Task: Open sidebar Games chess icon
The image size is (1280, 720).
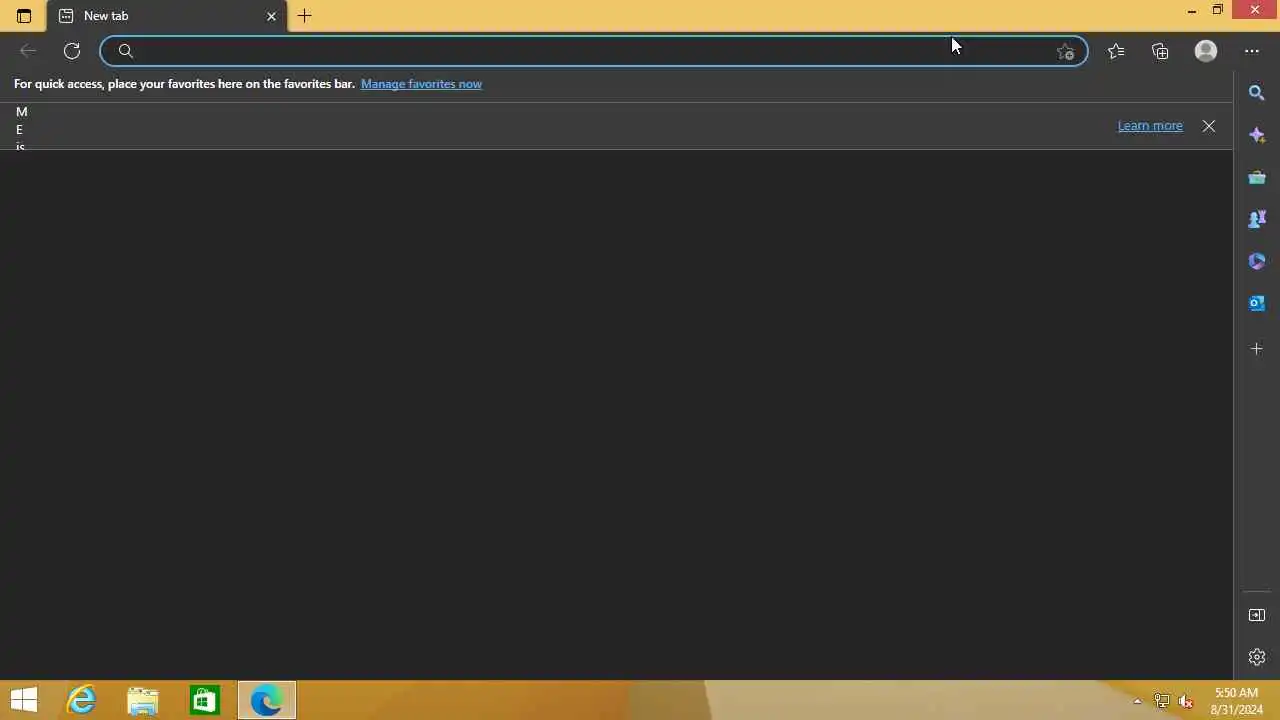Action: click(1257, 219)
